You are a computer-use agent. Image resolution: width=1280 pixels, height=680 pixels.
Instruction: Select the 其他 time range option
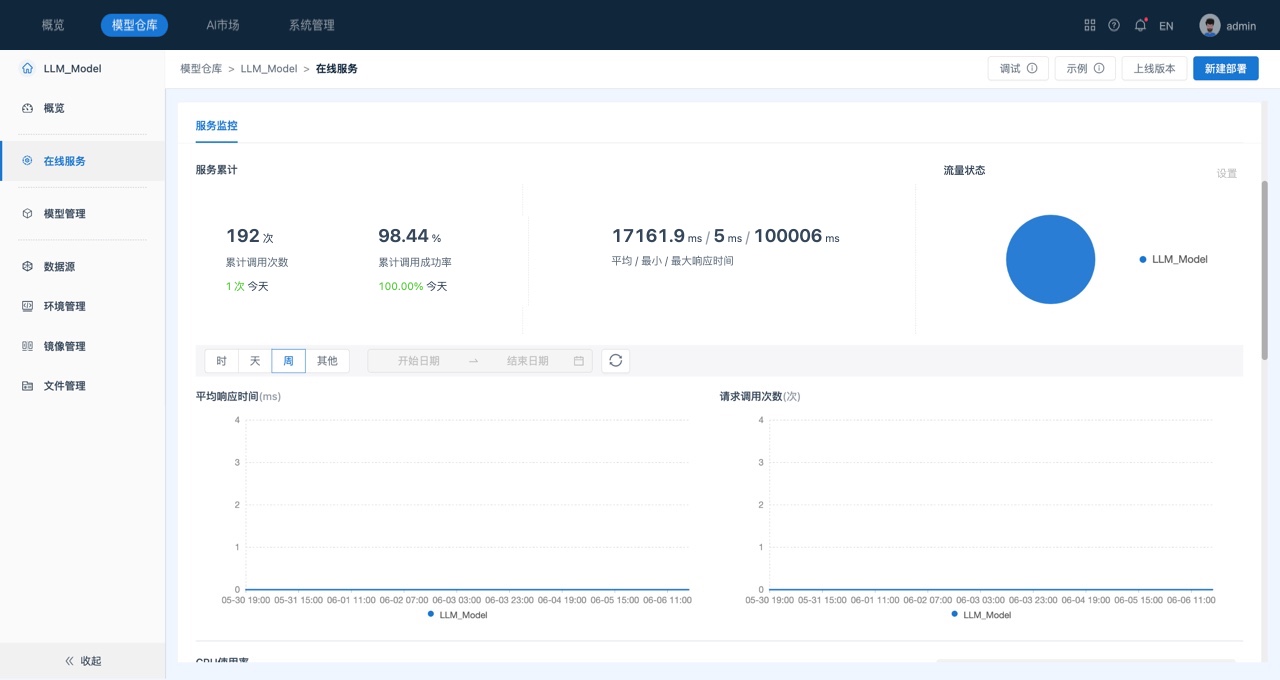point(327,361)
